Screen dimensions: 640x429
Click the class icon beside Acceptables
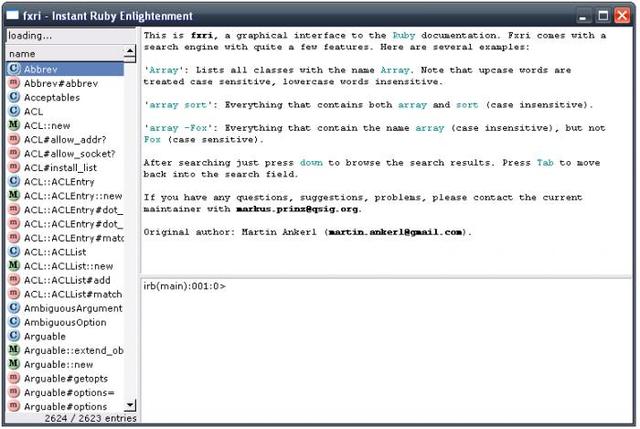point(14,97)
